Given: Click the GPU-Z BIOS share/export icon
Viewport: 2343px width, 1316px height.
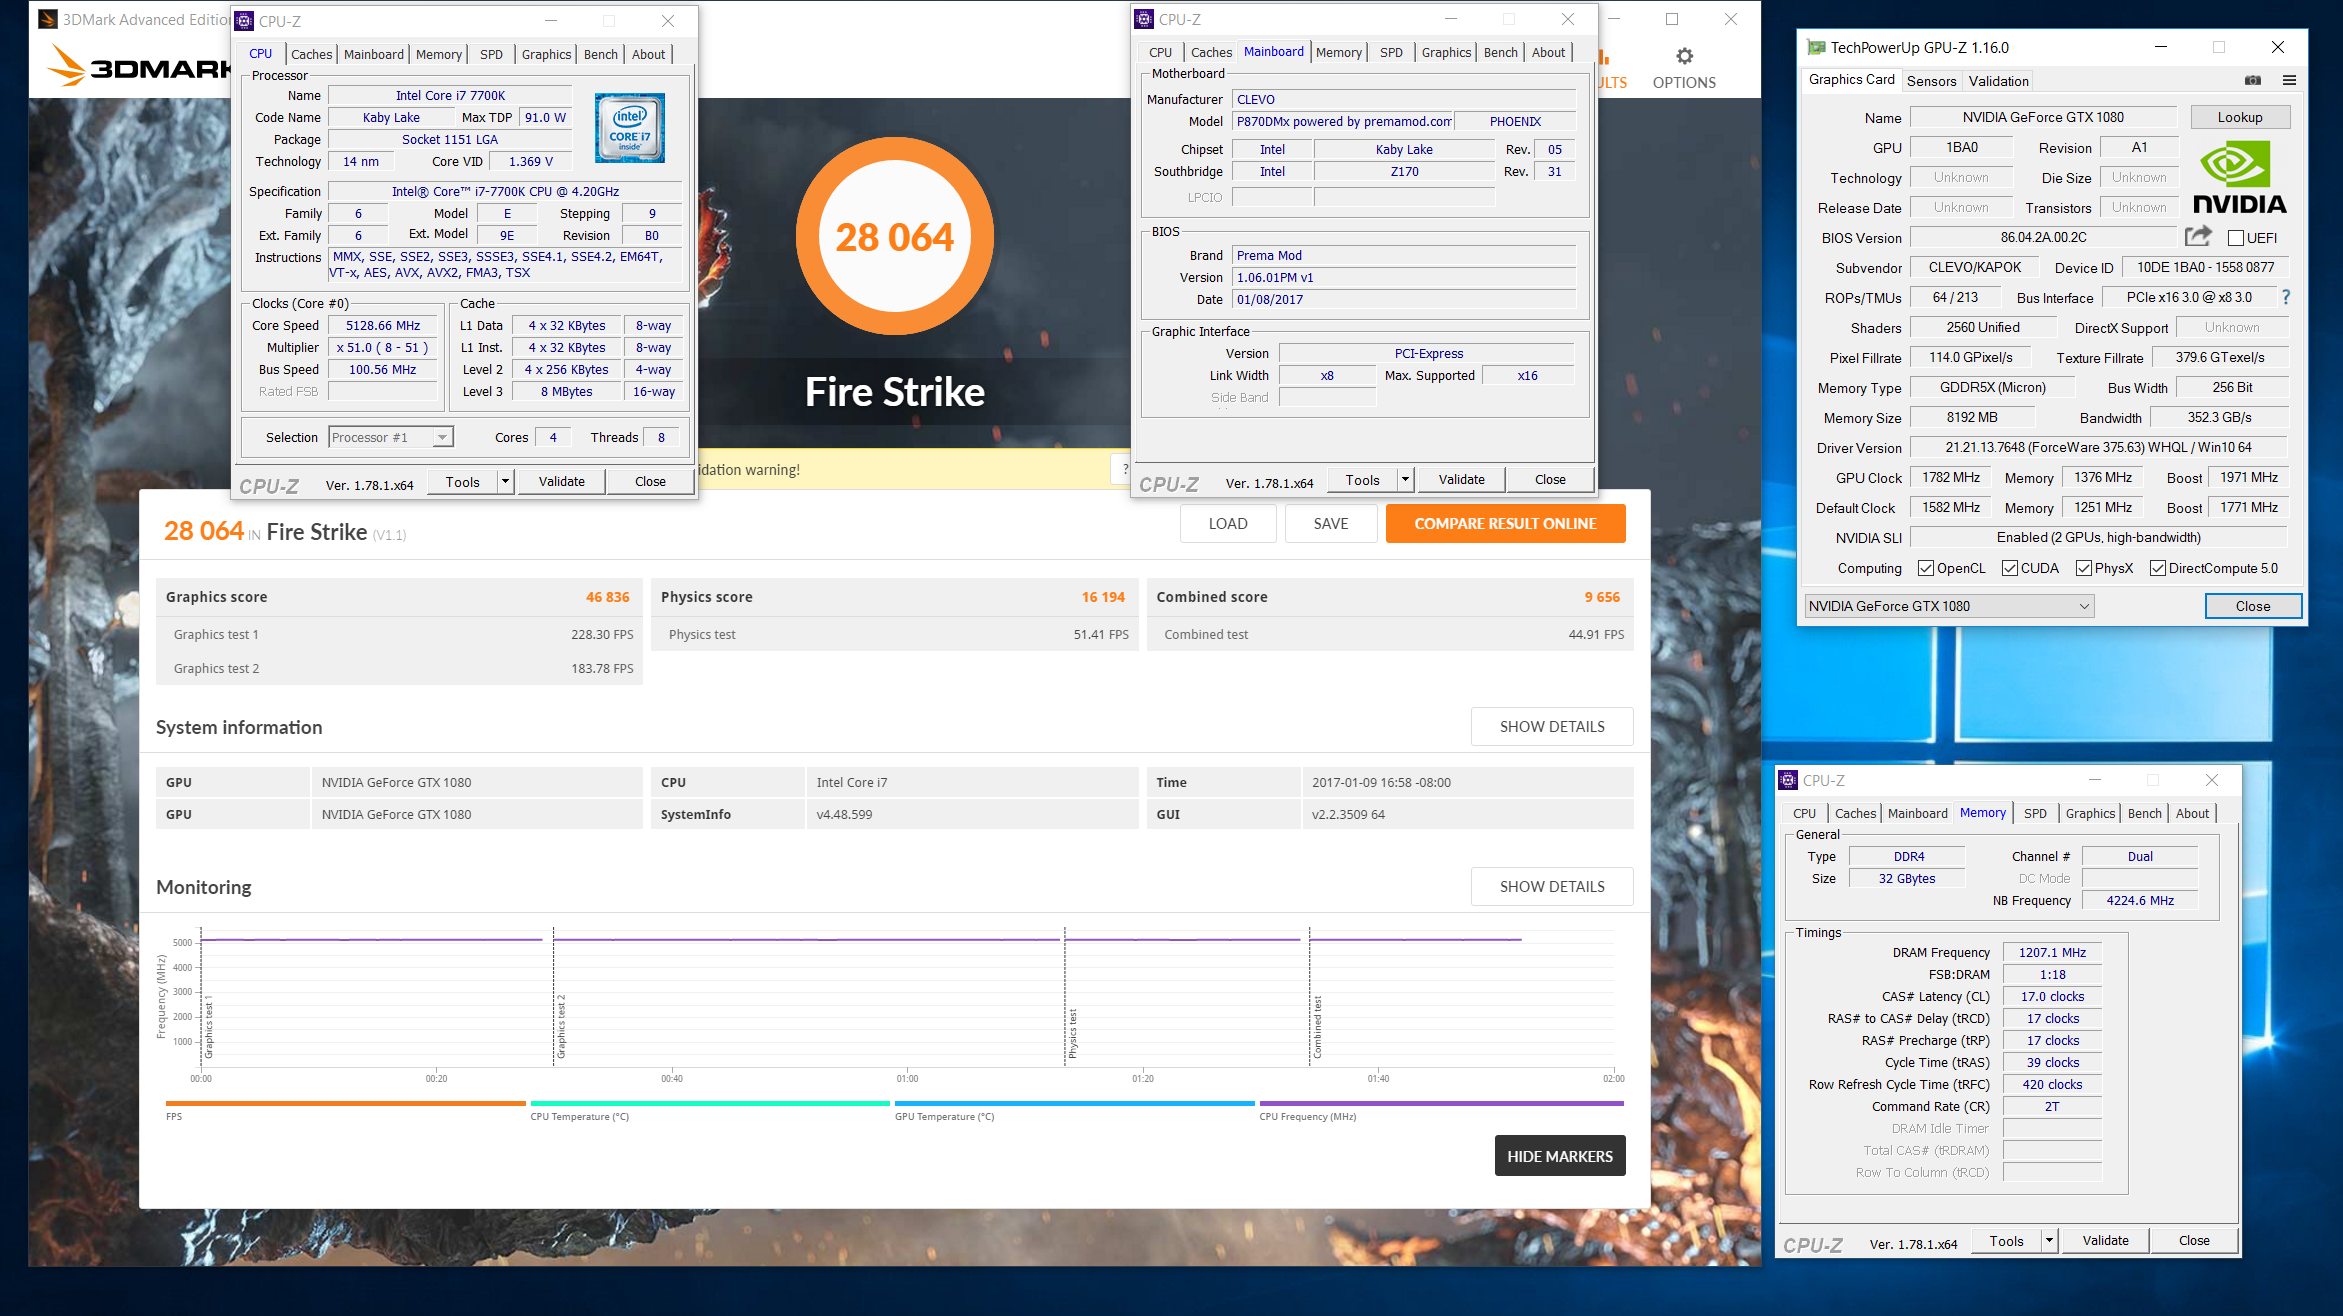Looking at the screenshot, I should tap(2198, 237).
